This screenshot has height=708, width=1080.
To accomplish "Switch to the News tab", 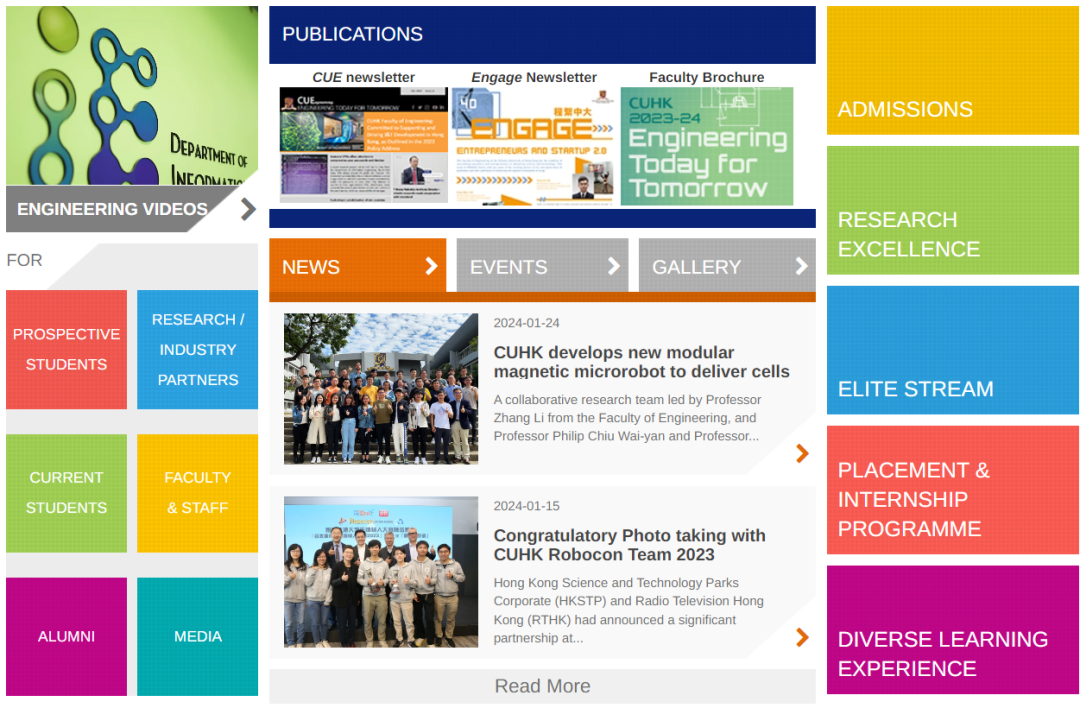I will tap(357, 266).
